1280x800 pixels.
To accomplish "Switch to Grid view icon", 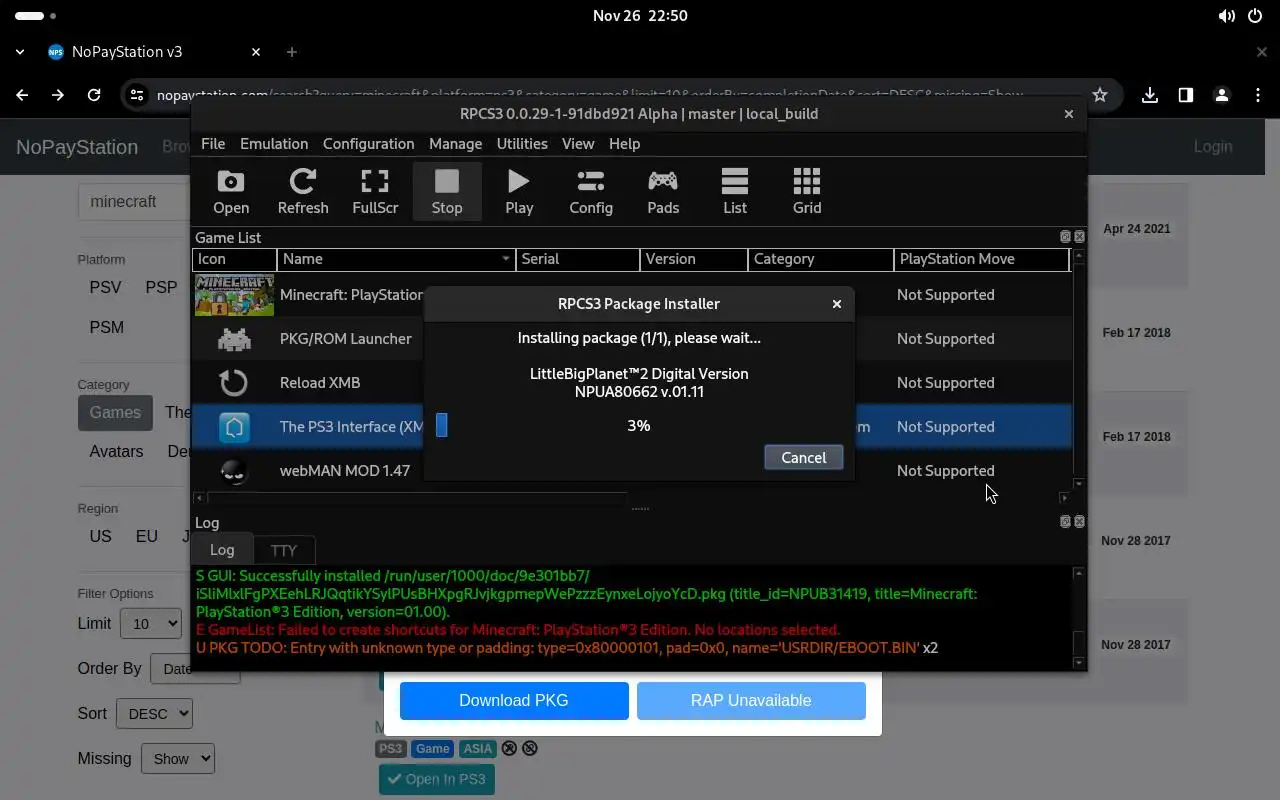I will (807, 191).
